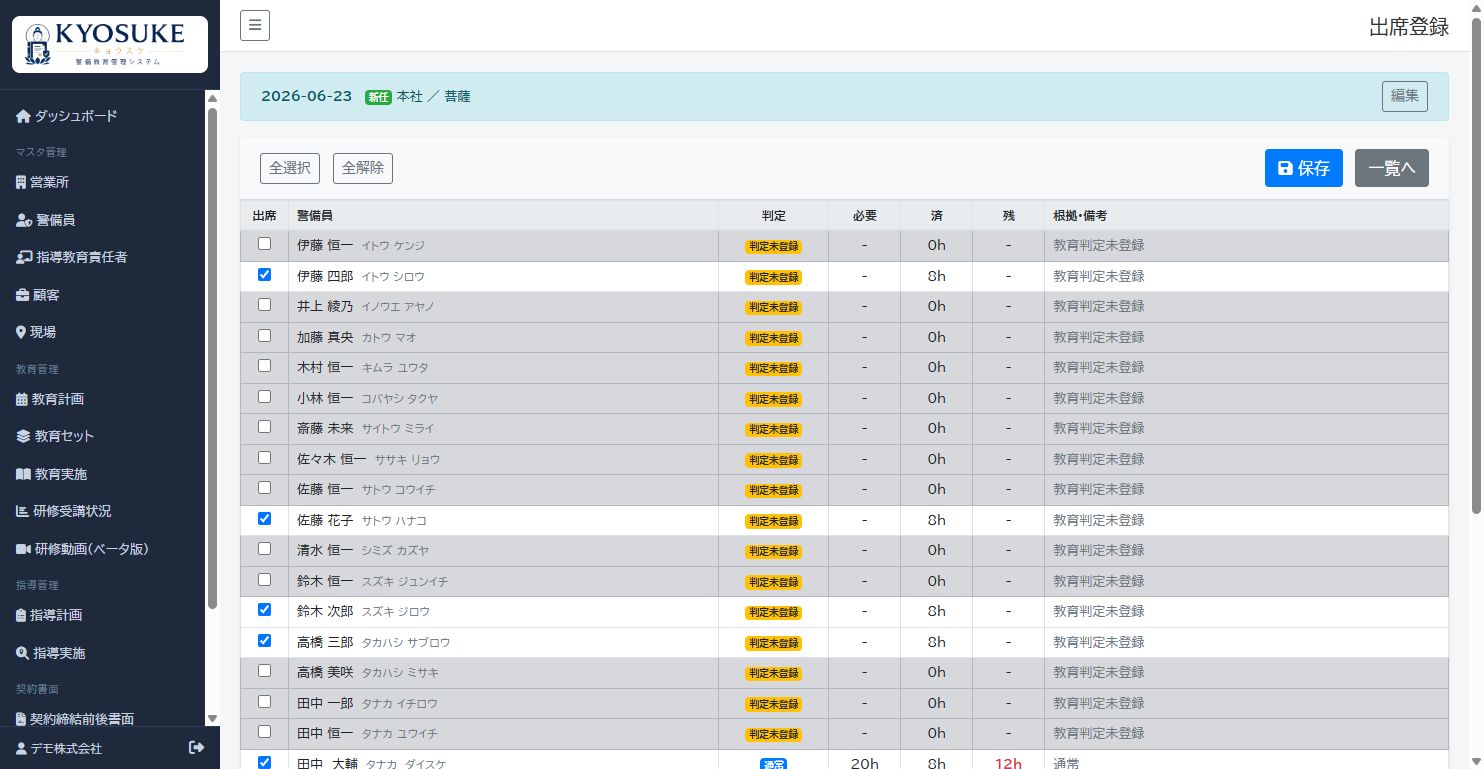Check attendance for 加藤 真央

click(x=264, y=335)
